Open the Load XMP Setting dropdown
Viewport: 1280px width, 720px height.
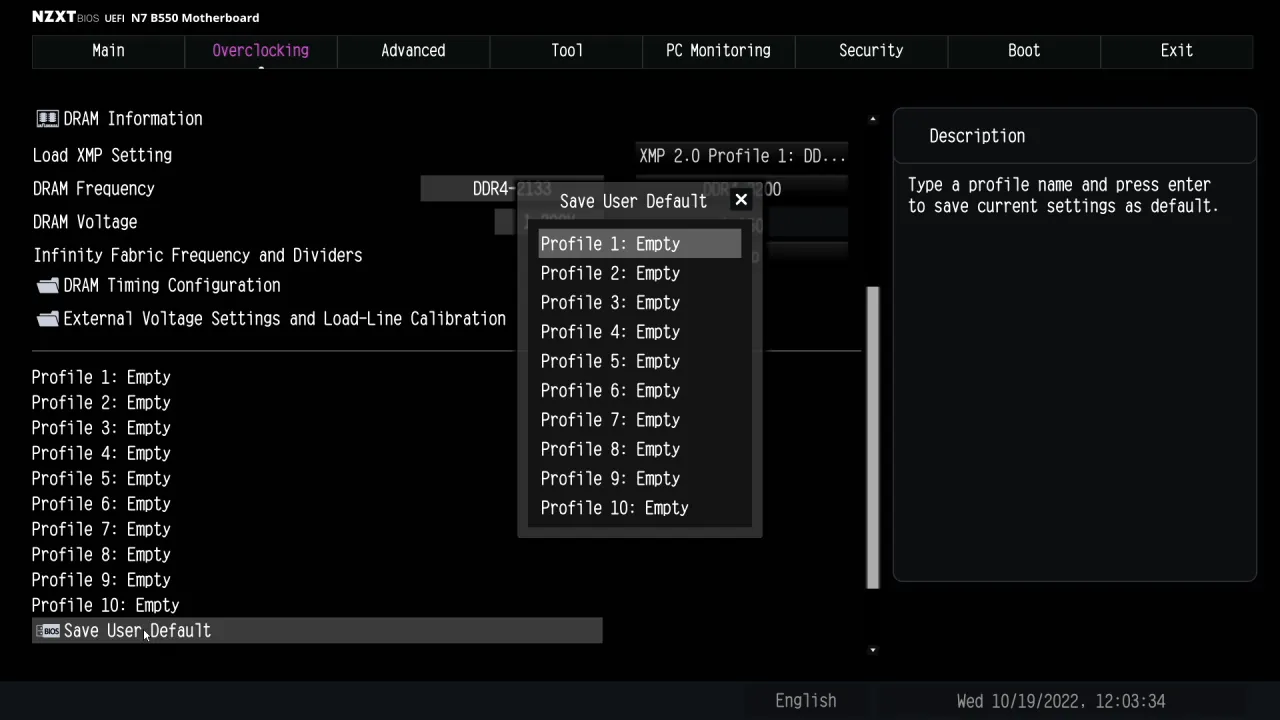(x=742, y=156)
